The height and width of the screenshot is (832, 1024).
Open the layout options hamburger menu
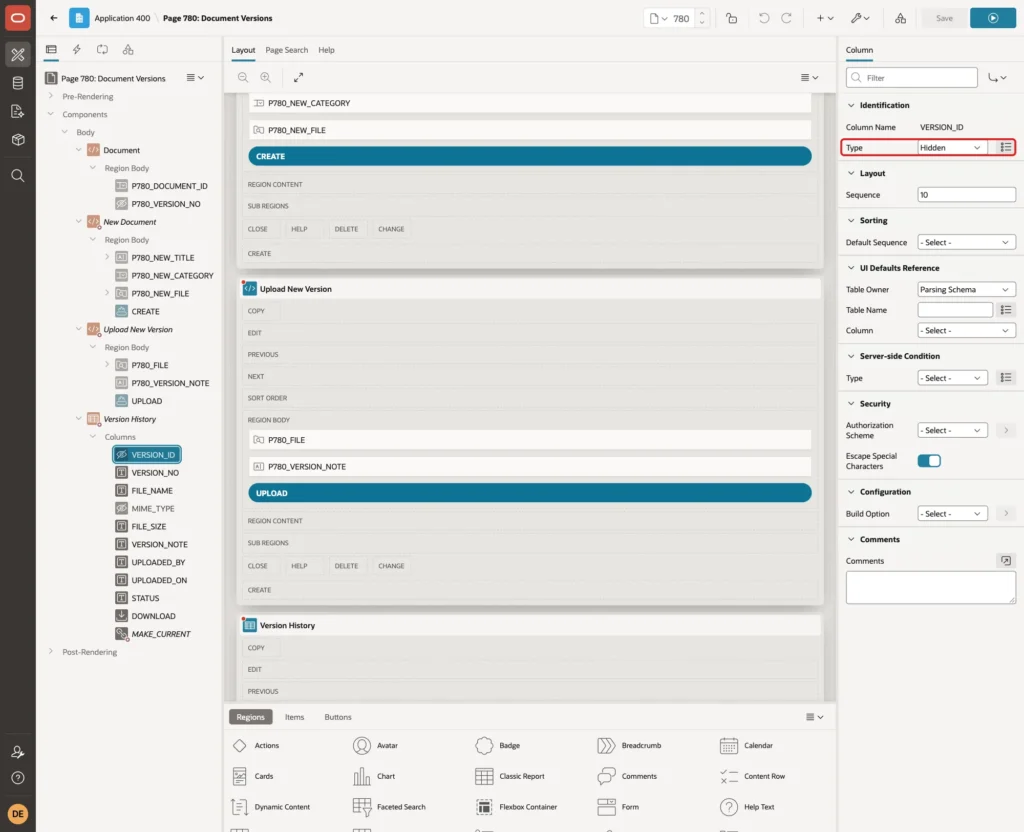pos(809,77)
